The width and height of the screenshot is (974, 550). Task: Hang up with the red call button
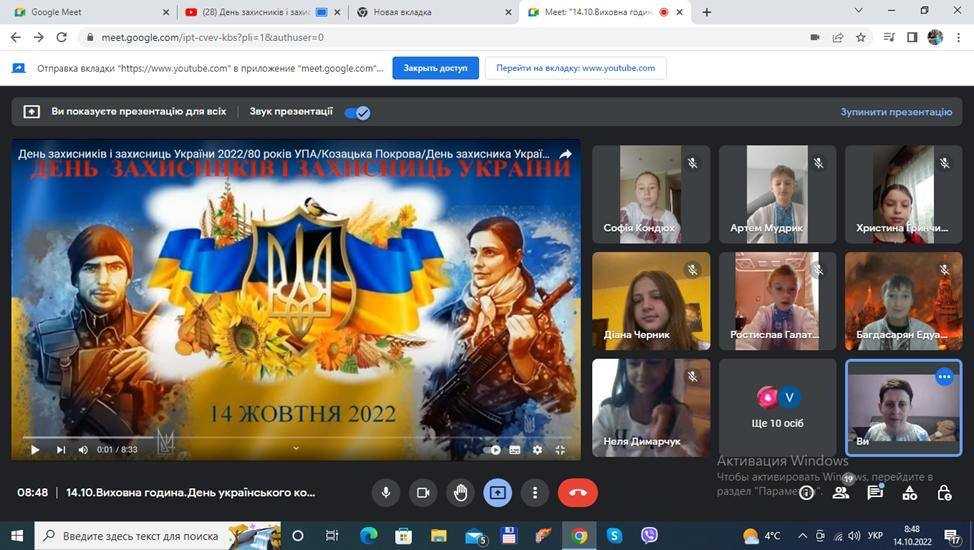pos(577,492)
